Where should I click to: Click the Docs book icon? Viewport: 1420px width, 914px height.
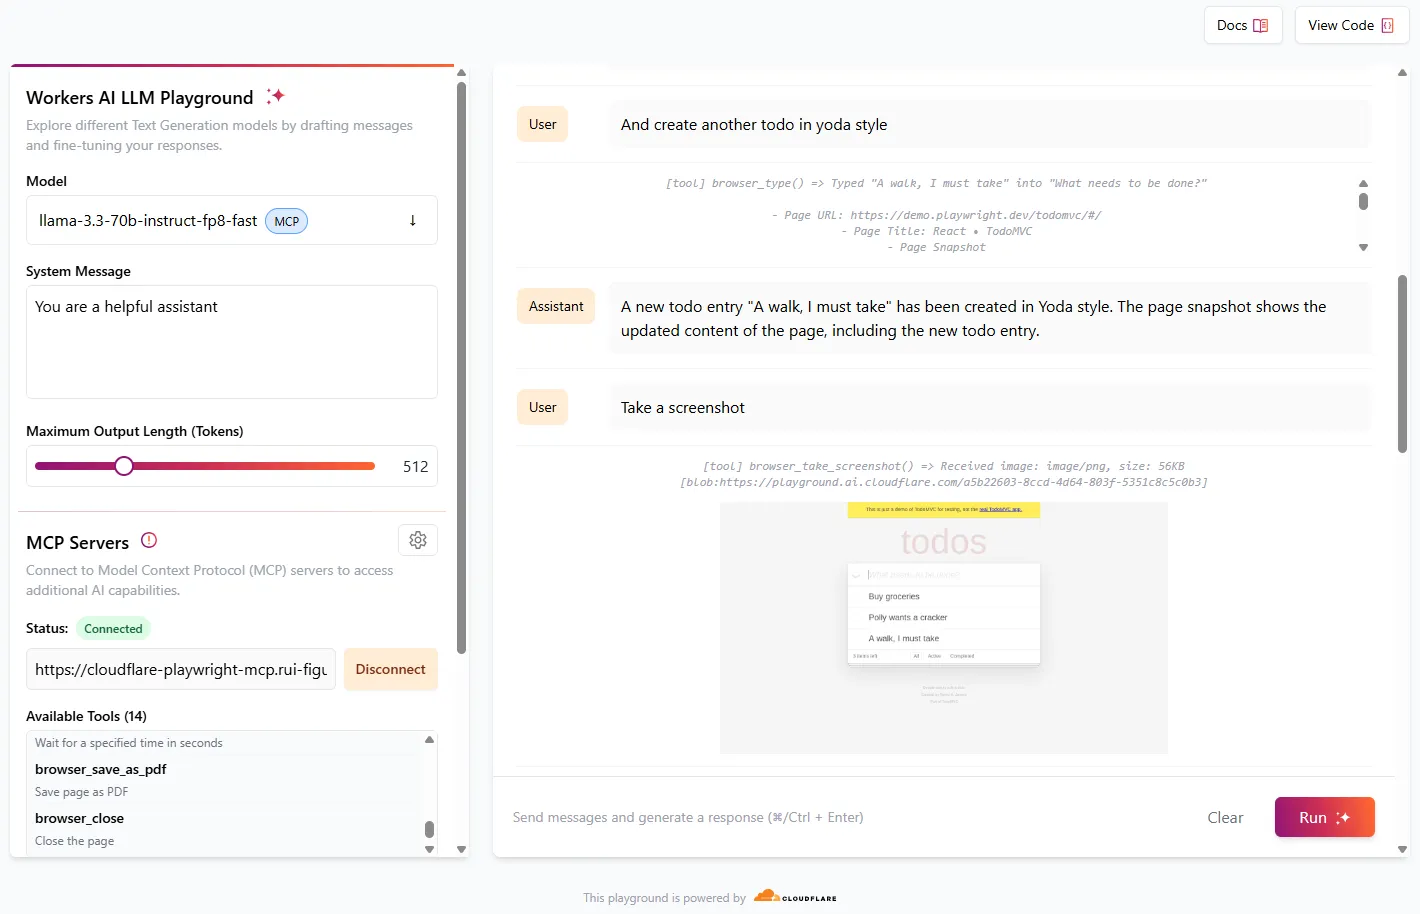pos(1262,25)
